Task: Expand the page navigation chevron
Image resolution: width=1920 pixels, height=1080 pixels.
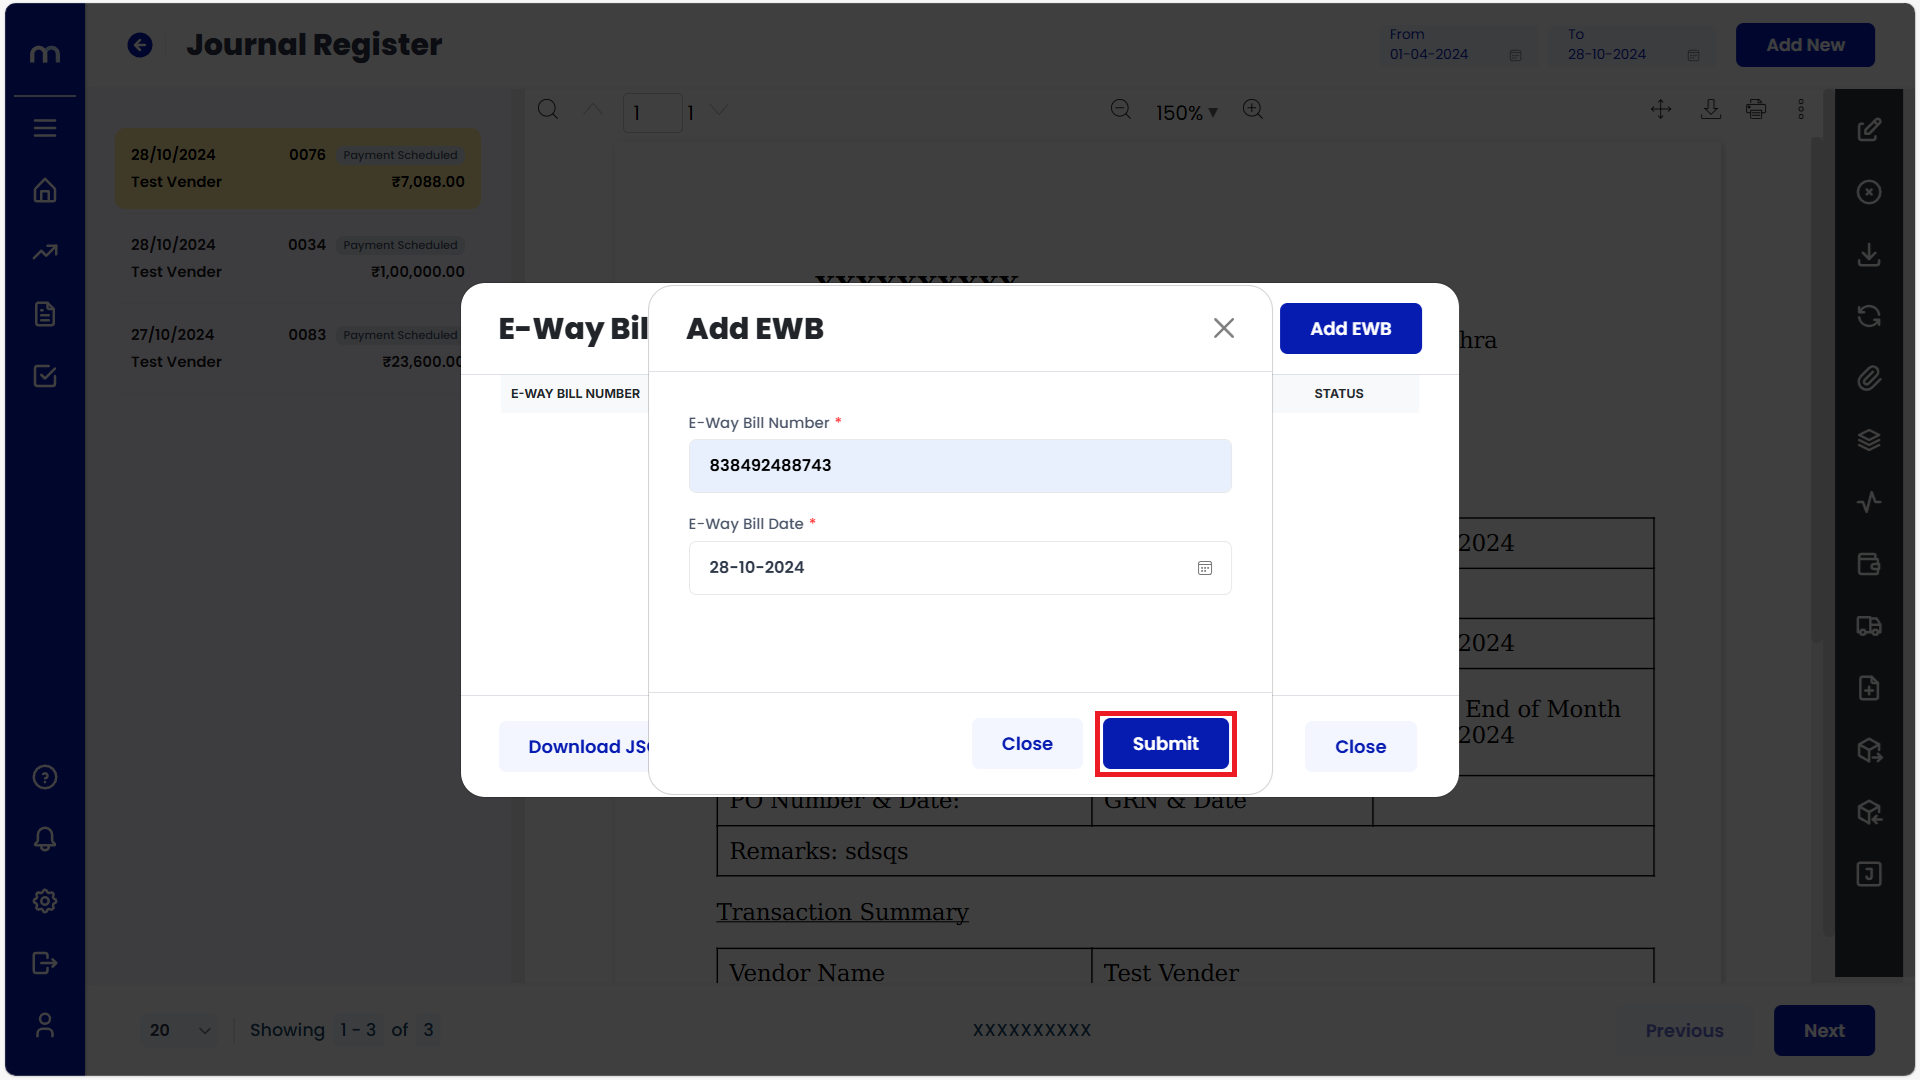Action: point(719,111)
